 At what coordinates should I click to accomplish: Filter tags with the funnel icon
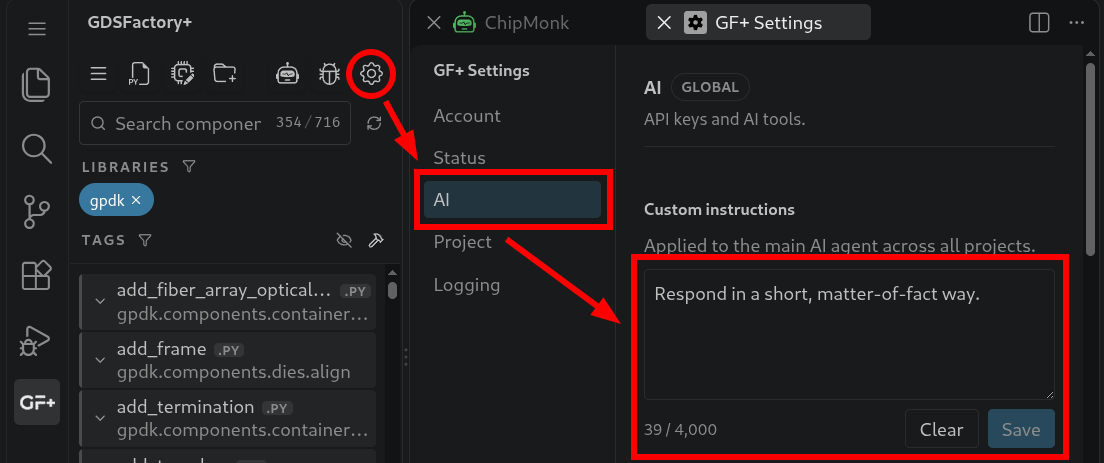point(145,240)
